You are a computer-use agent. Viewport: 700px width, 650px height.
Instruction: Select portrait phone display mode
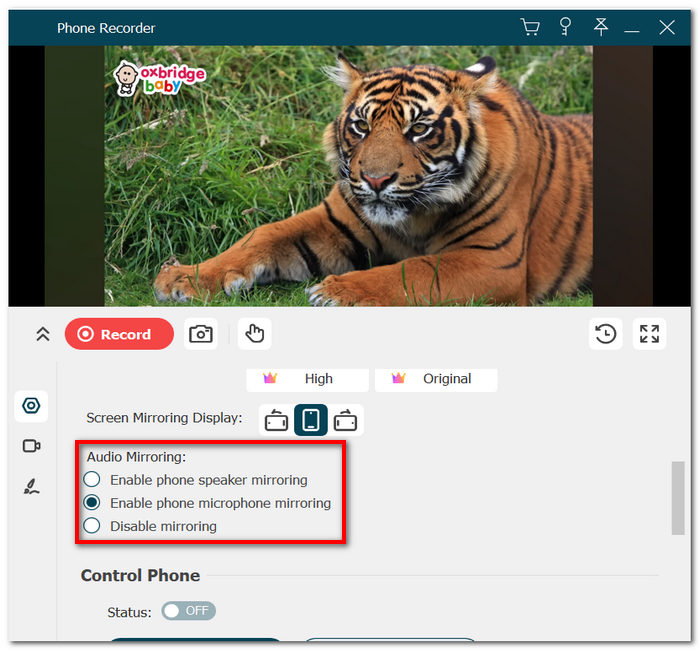pyautogui.click(x=311, y=420)
